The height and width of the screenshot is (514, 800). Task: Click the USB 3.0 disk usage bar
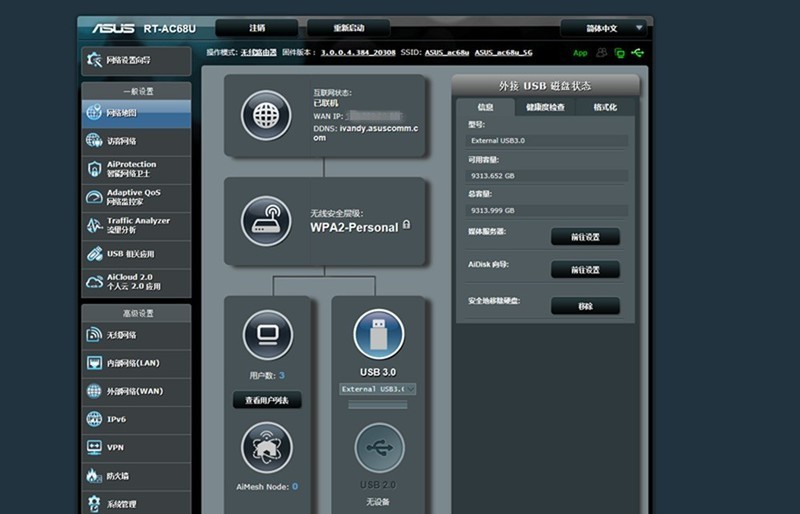point(378,405)
